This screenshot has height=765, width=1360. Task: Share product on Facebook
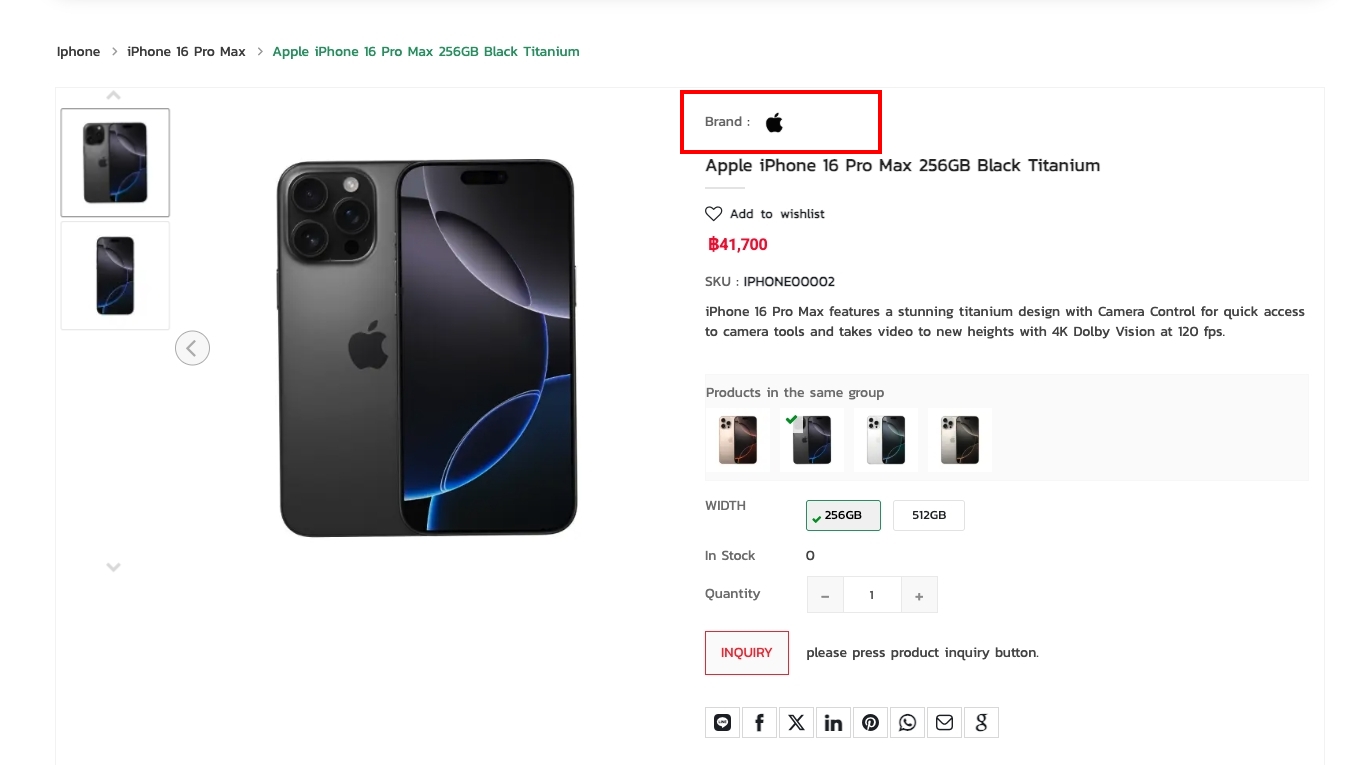(x=759, y=723)
